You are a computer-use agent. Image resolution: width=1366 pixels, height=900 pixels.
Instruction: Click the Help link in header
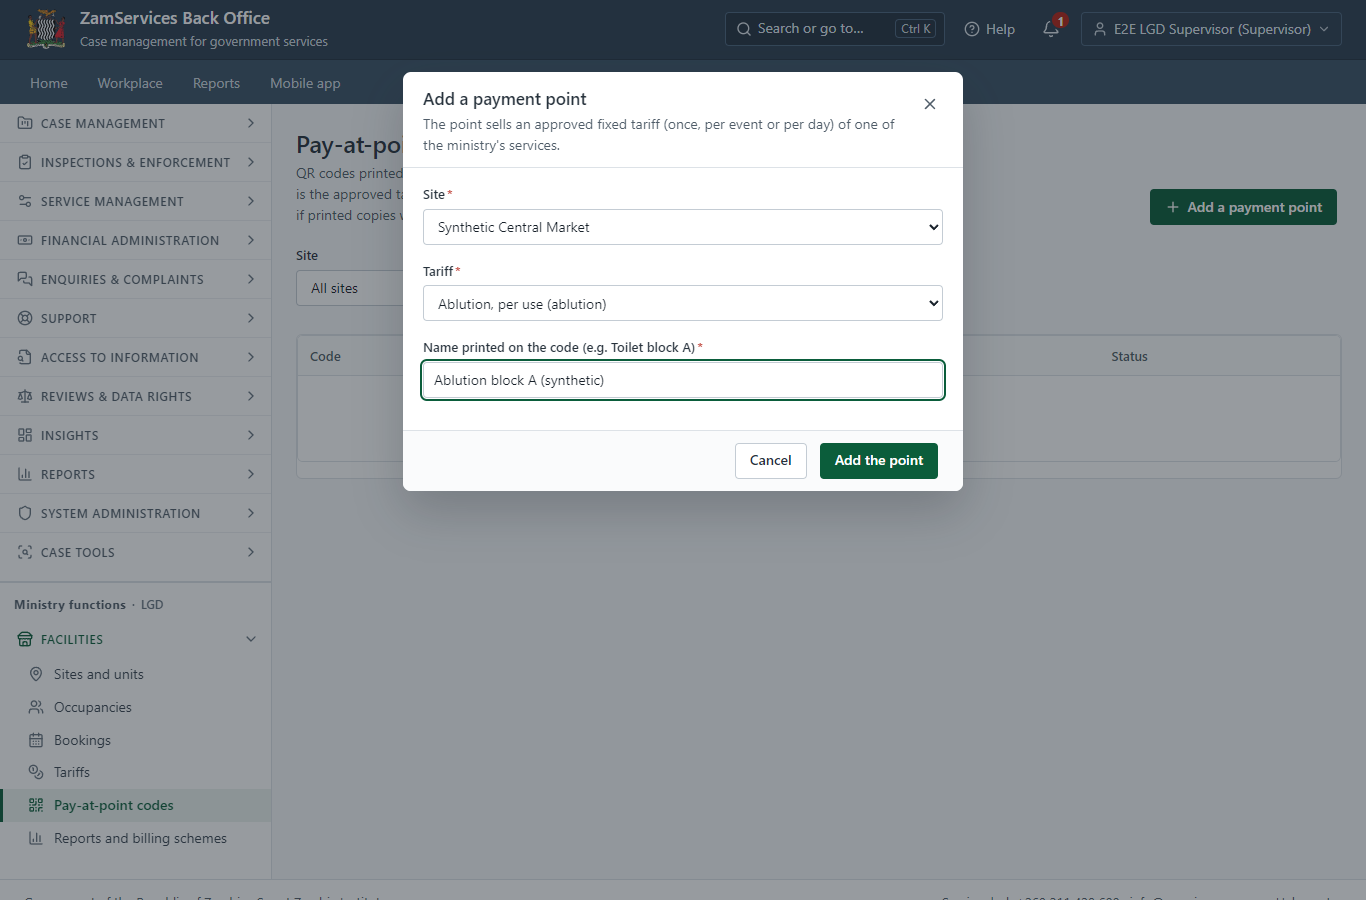coord(990,29)
